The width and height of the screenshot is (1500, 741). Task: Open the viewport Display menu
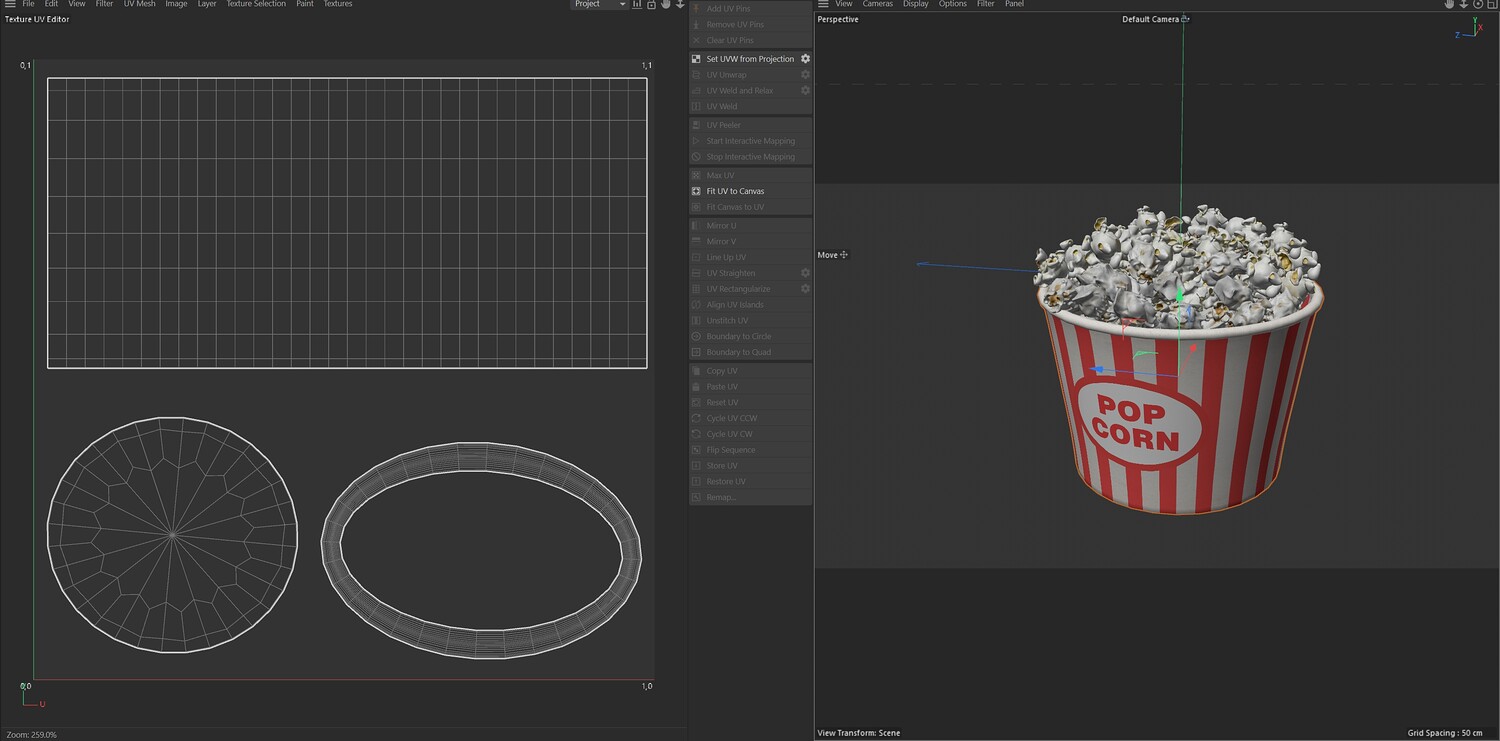915,4
